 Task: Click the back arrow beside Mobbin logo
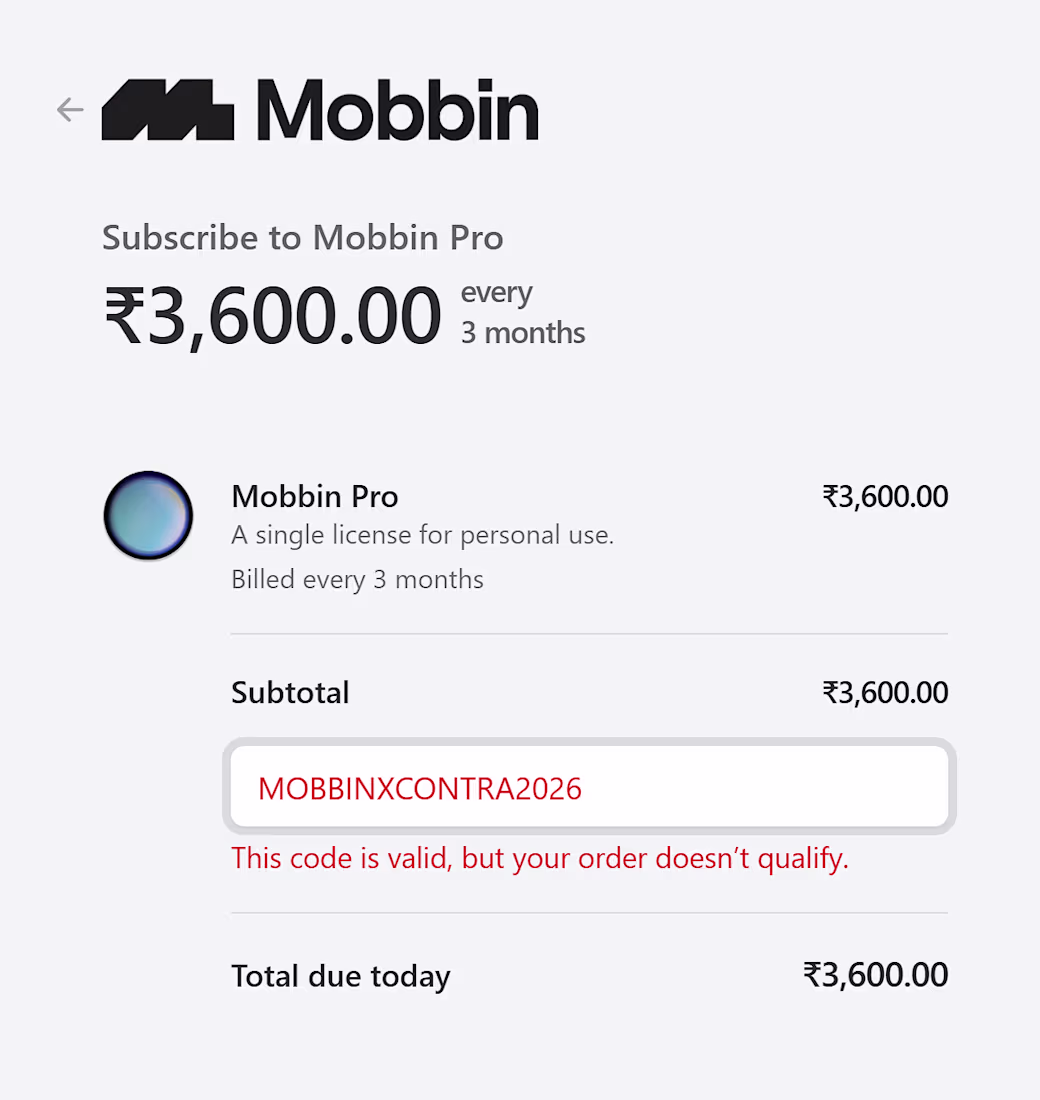pyautogui.click(x=70, y=109)
